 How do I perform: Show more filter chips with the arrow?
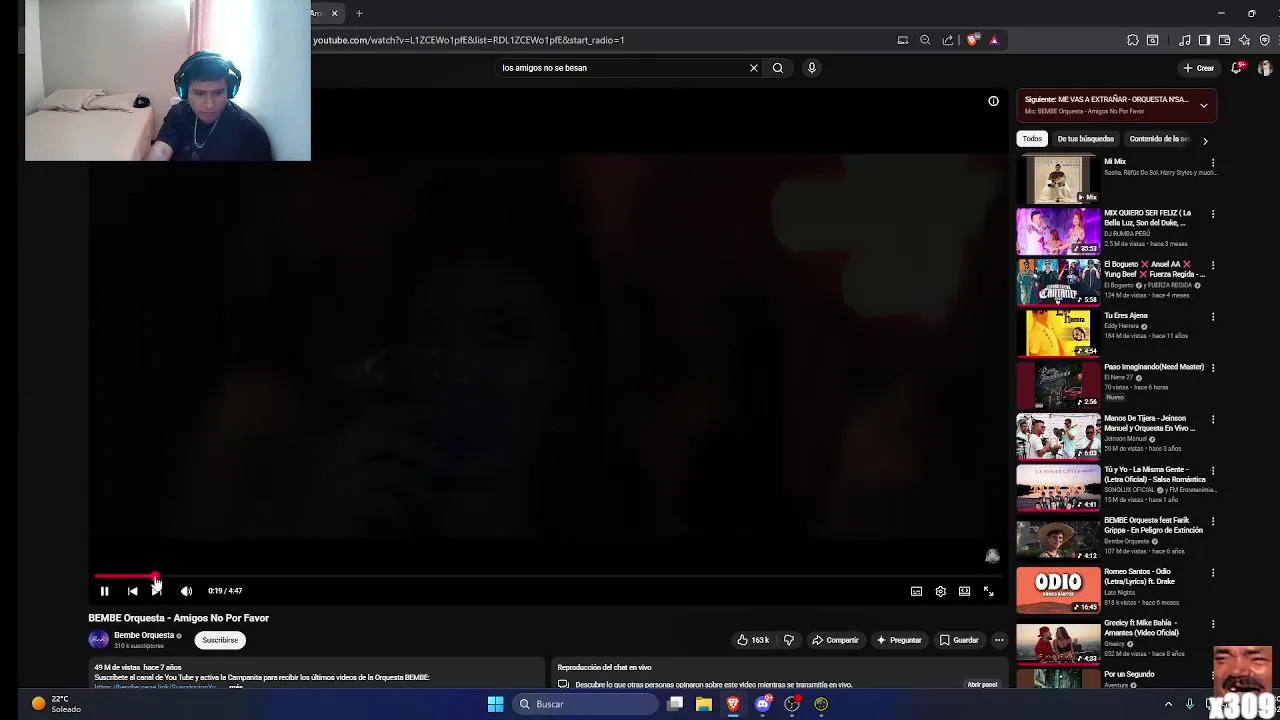(x=1205, y=141)
